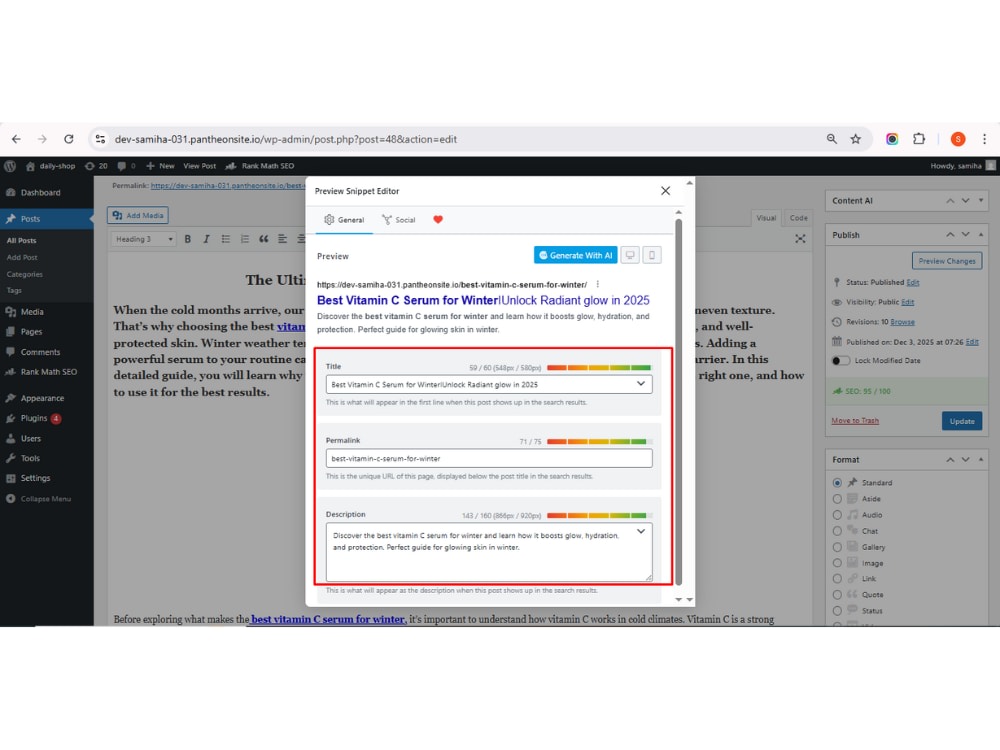This screenshot has height=750, width=1000.
Task: Bookmark this page with the star icon
Action: pos(856,139)
